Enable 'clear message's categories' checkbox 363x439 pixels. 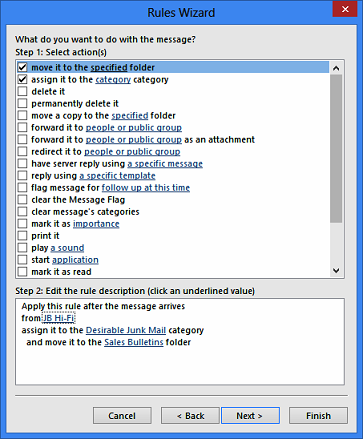pos(22,212)
